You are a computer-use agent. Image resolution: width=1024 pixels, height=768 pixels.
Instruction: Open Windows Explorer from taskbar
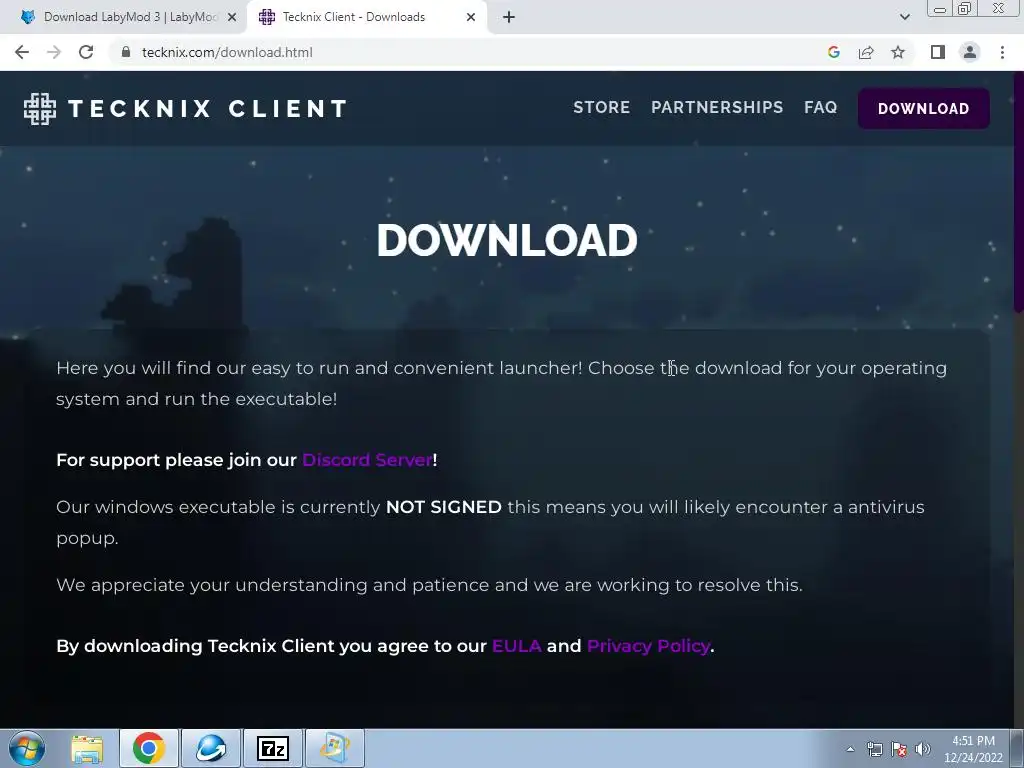[87, 748]
